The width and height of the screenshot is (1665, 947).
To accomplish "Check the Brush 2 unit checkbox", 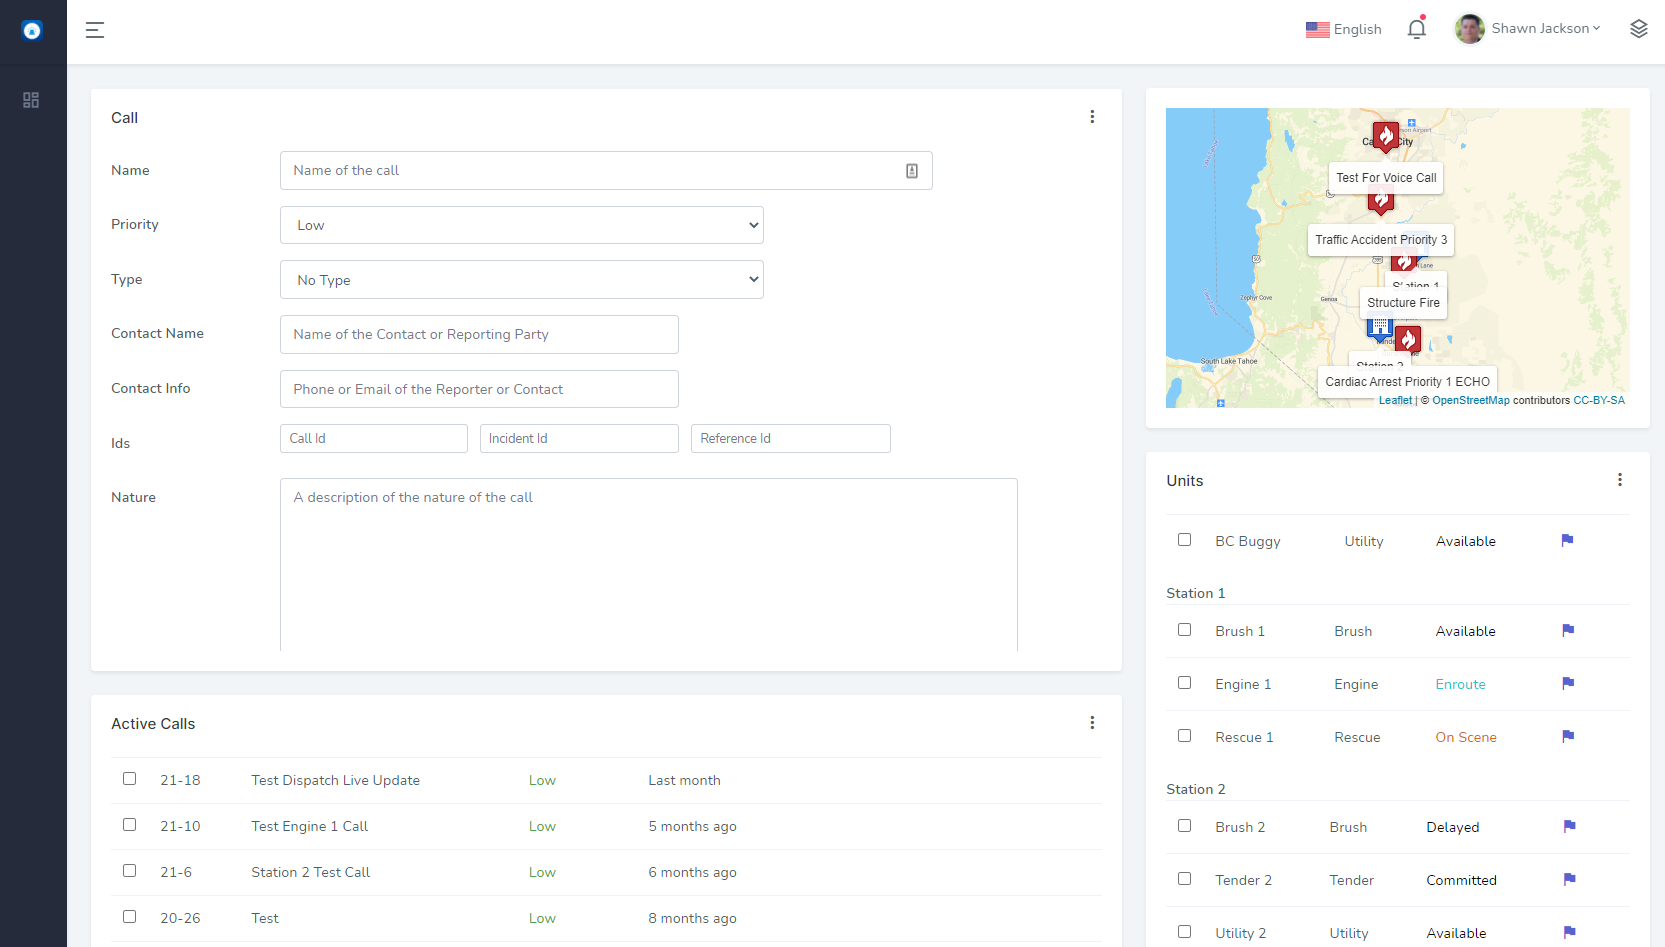I will [x=1184, y=825].
